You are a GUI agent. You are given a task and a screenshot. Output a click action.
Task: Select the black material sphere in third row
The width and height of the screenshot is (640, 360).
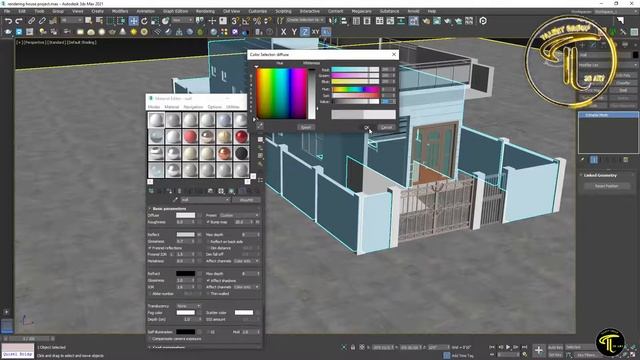pos(241,153)
